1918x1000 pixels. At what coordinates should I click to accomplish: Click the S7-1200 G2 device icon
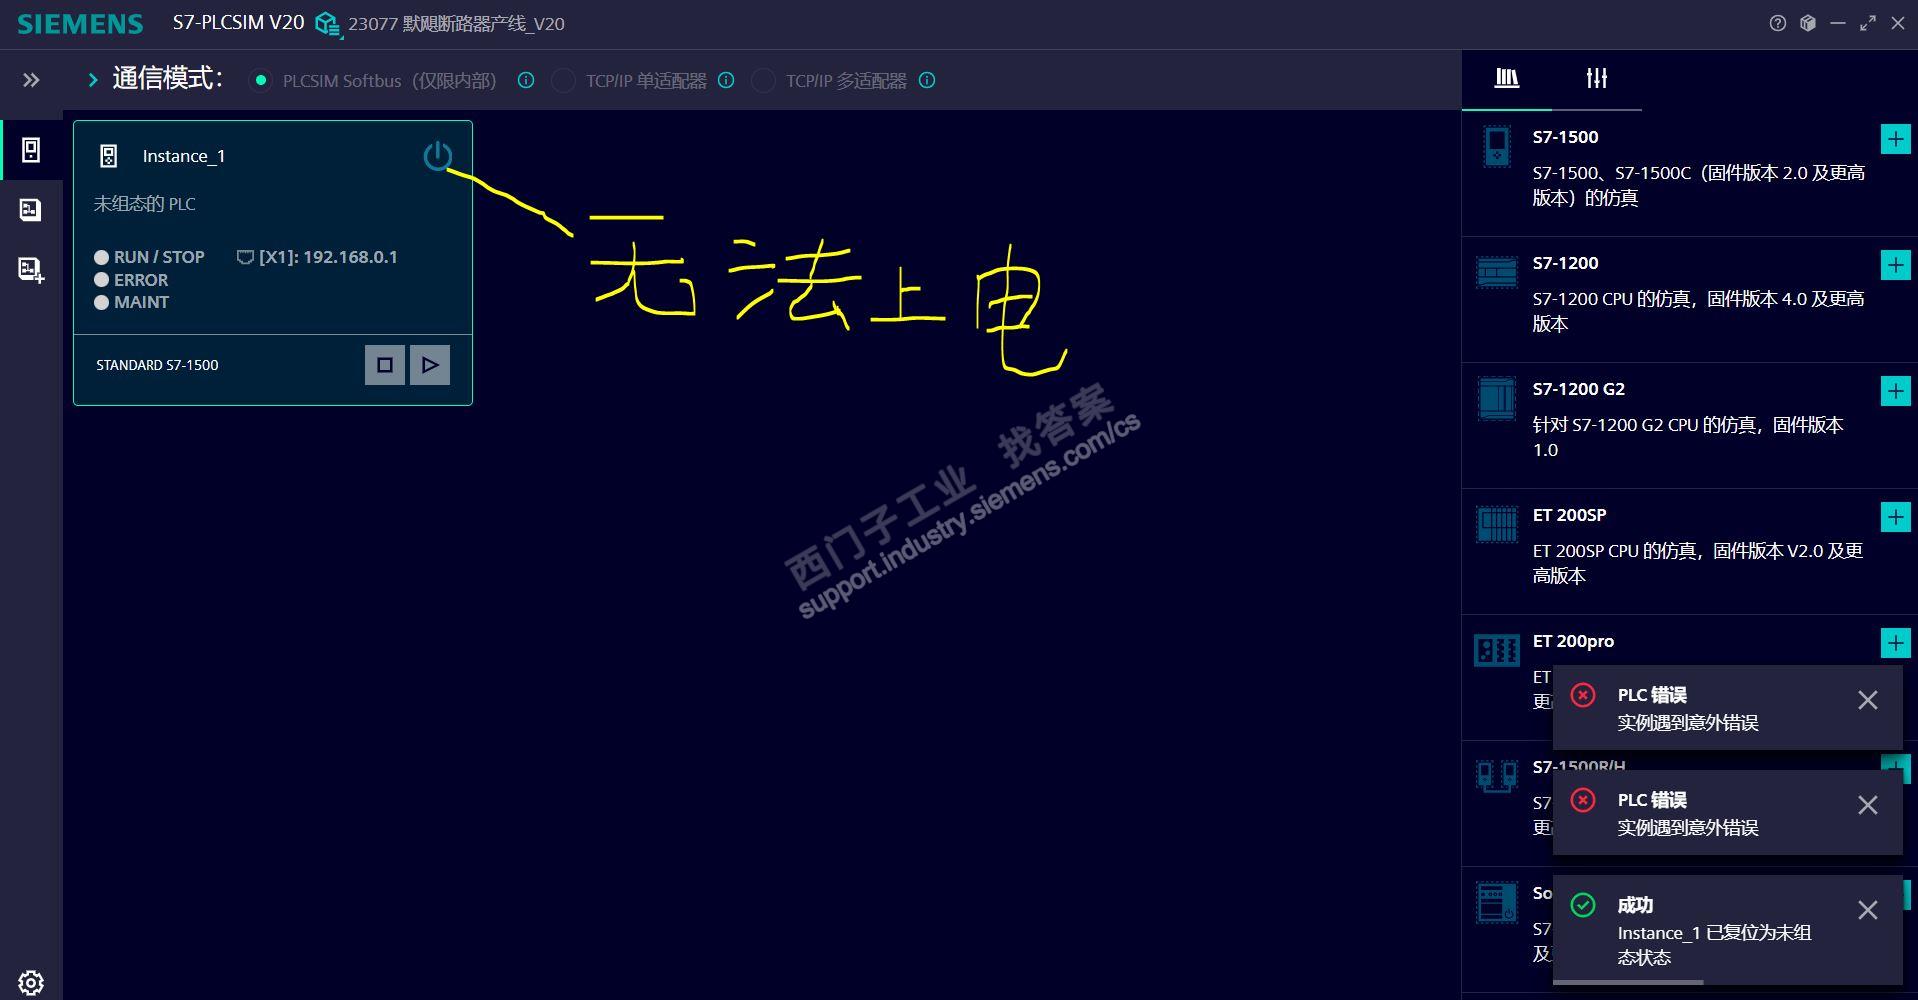[x=1497, y=398]
